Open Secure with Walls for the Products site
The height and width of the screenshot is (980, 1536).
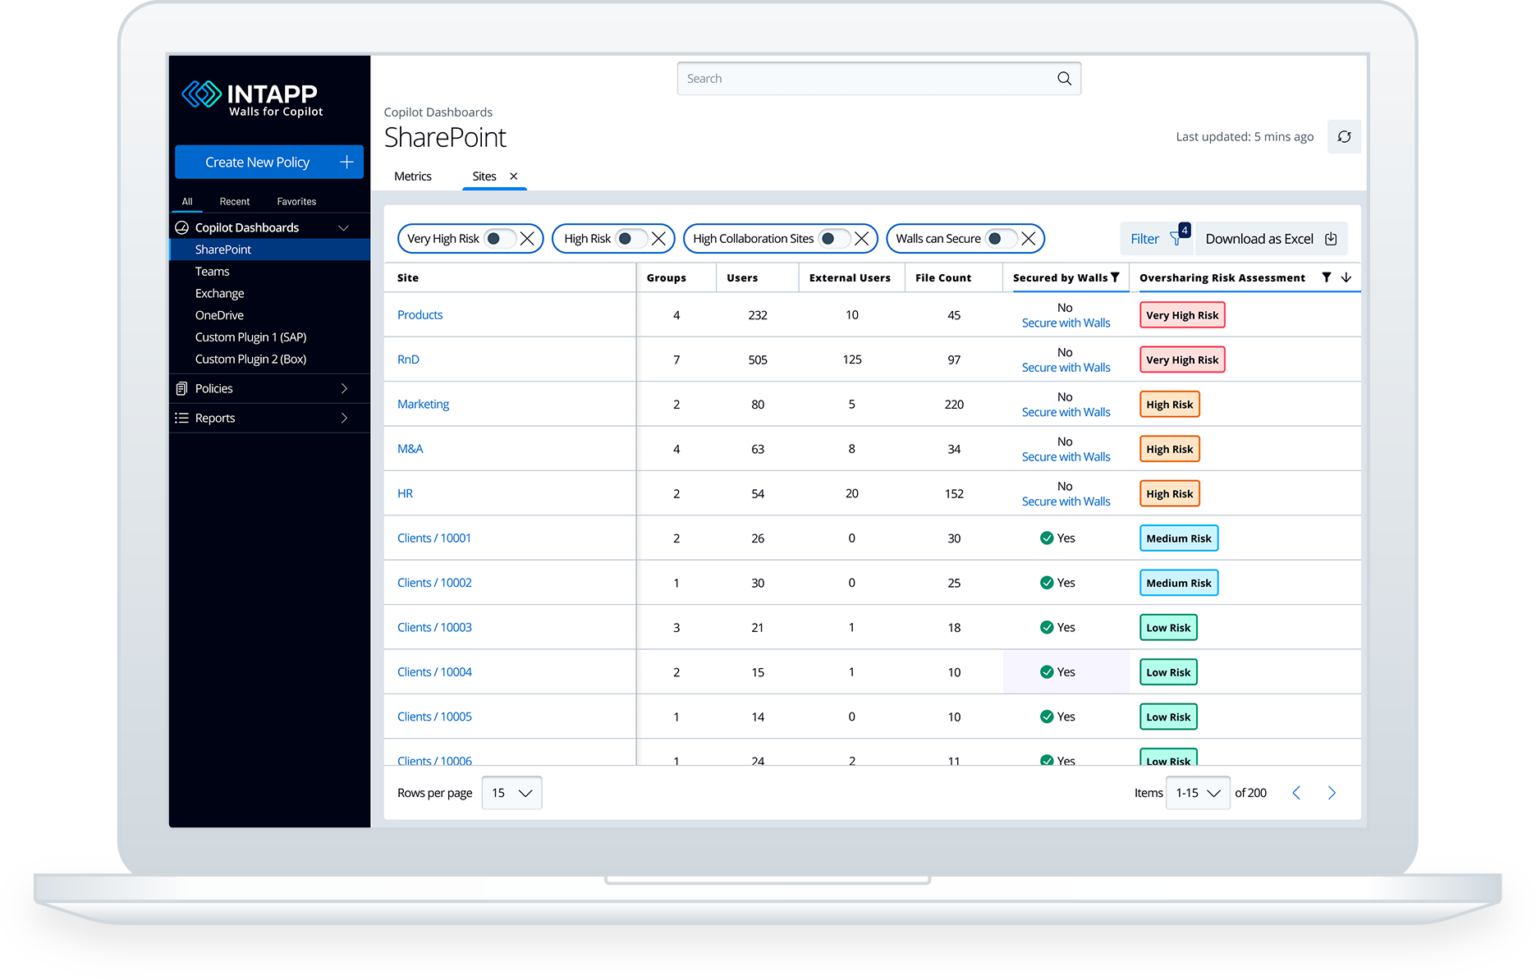pos(1066,322)
